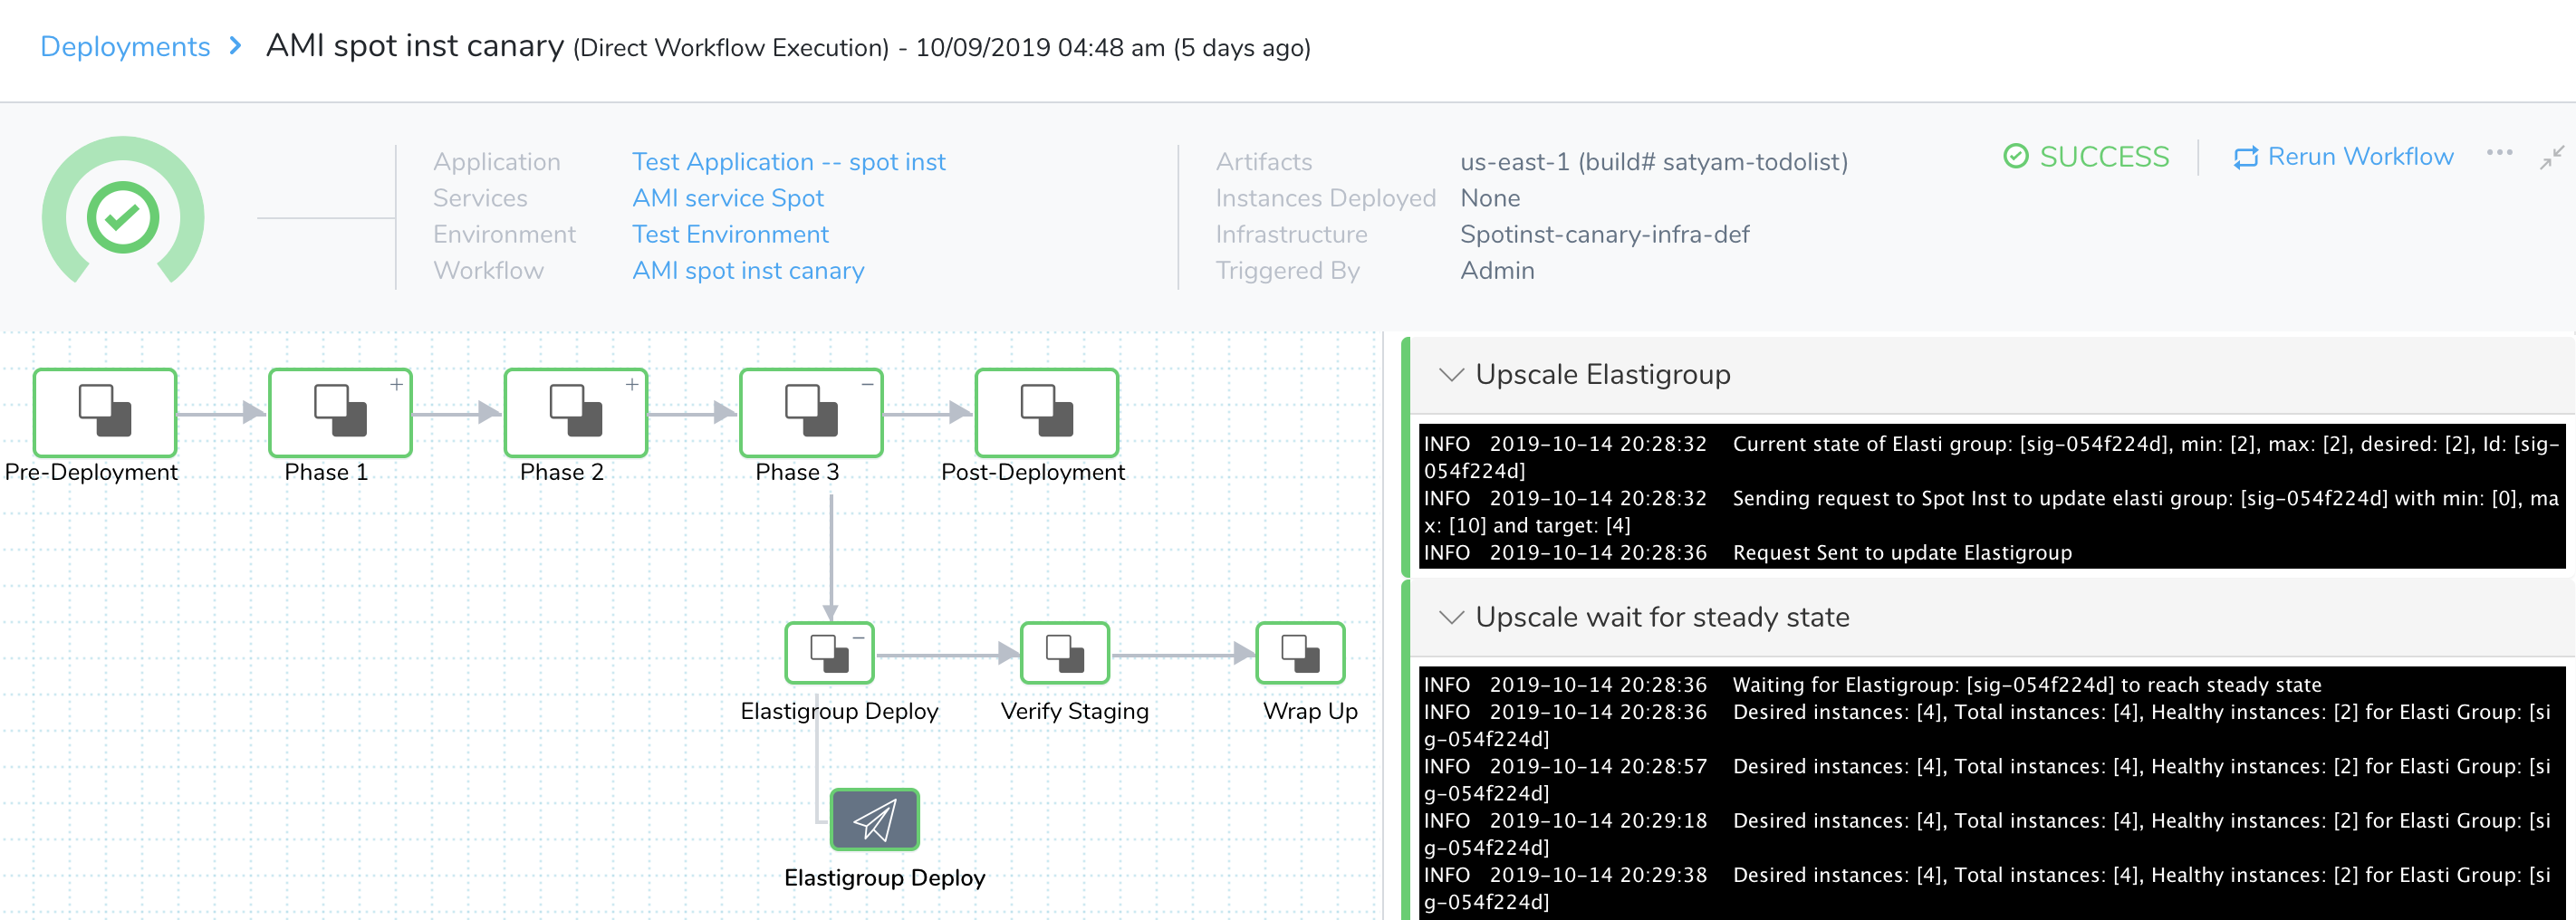
Task: Click the Upscale Elastigroup section title
Action: (x=1602, y=375)
